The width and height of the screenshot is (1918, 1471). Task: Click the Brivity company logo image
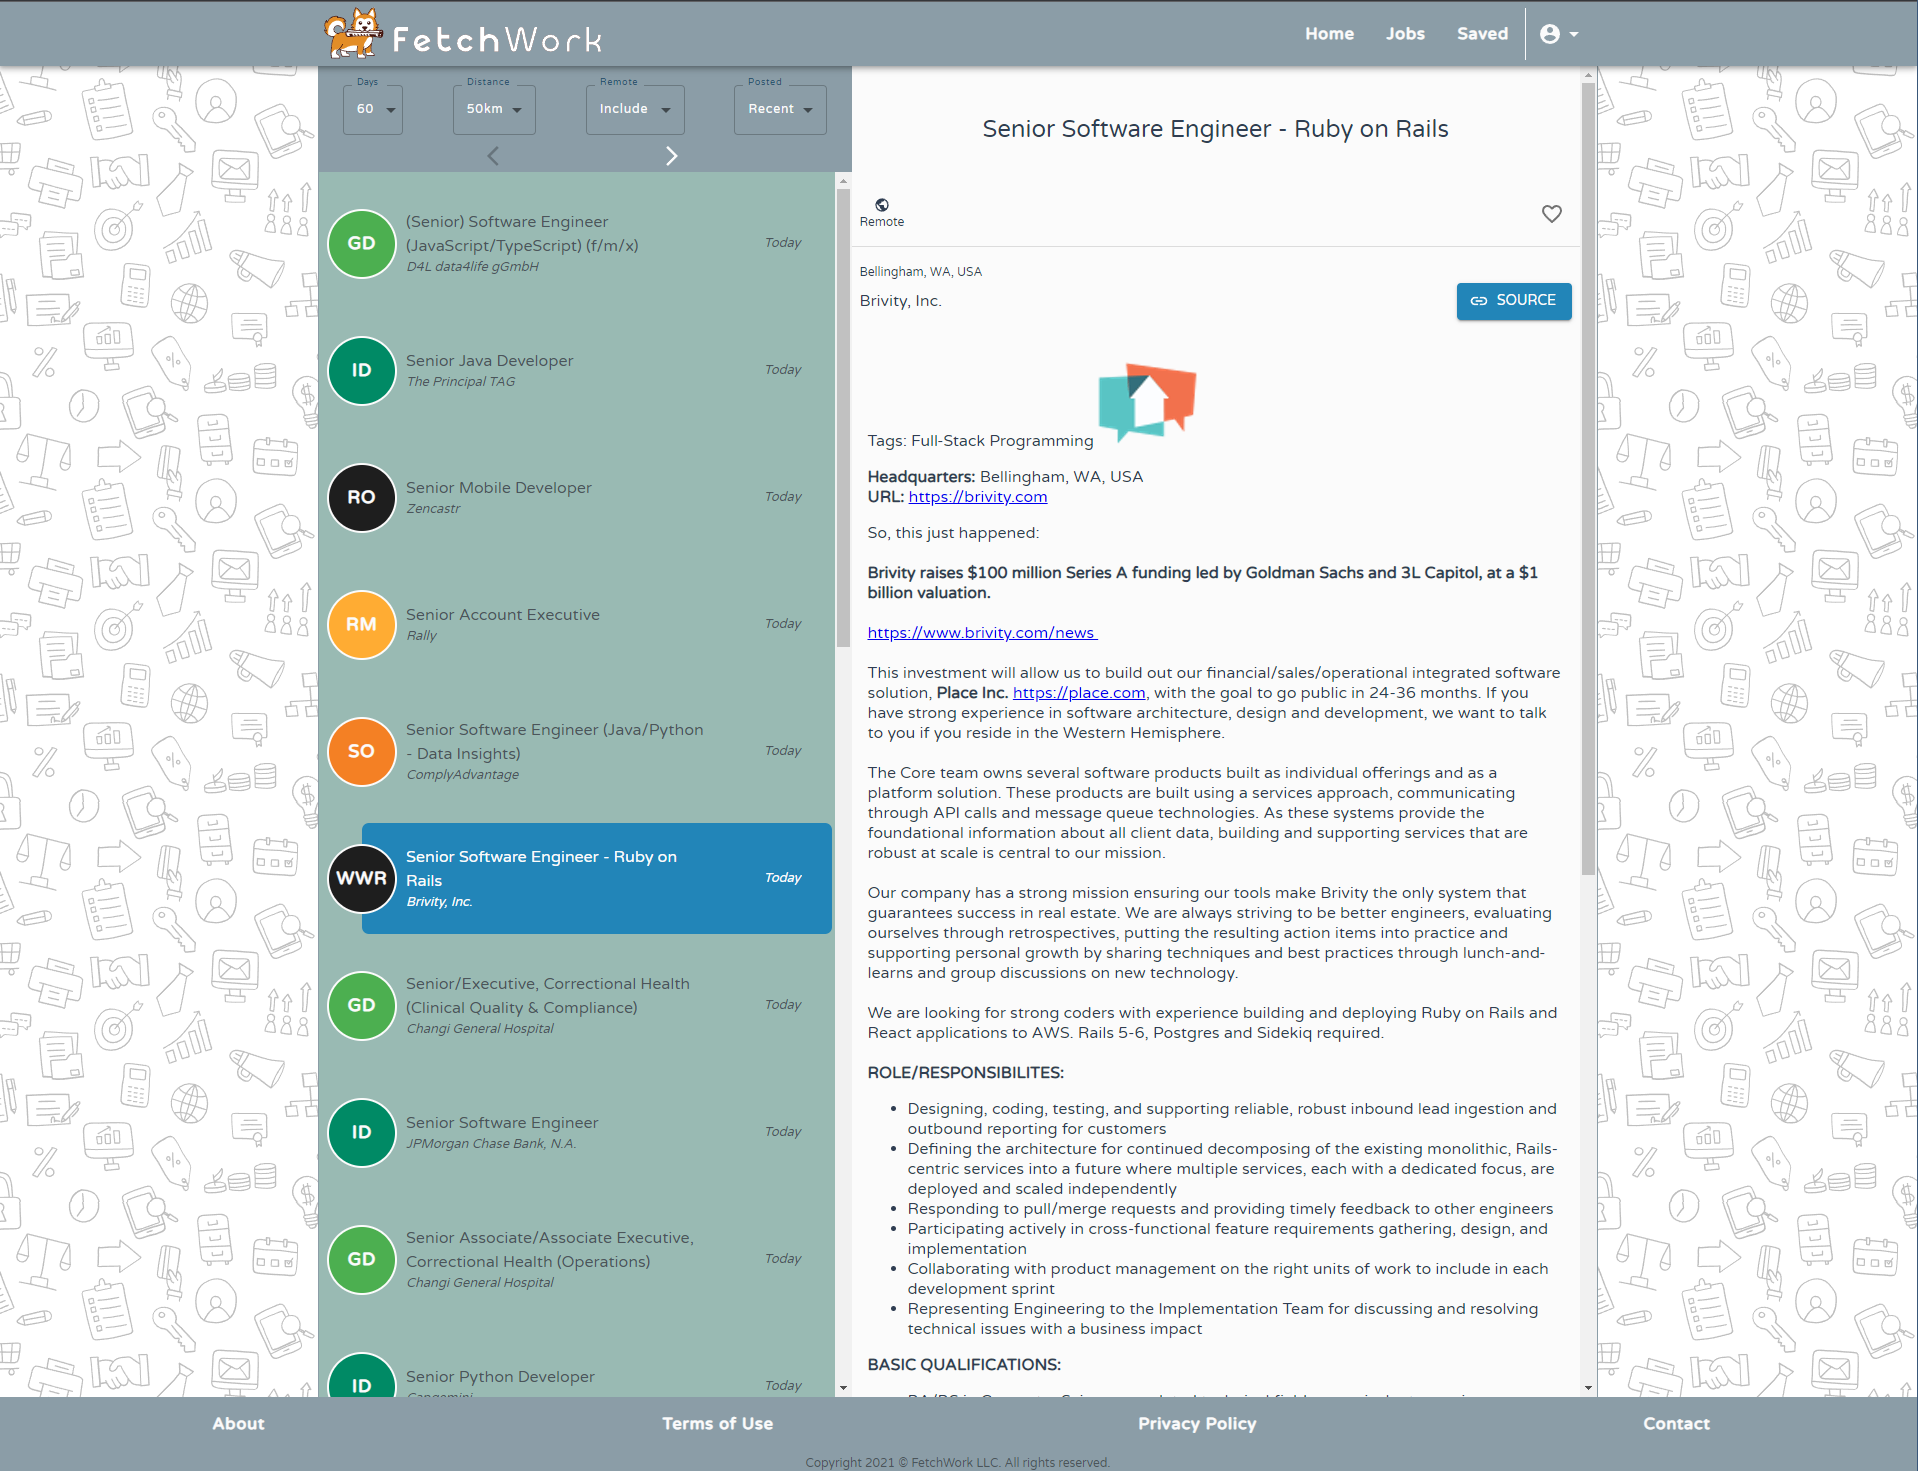click(x=1147, y=402)
